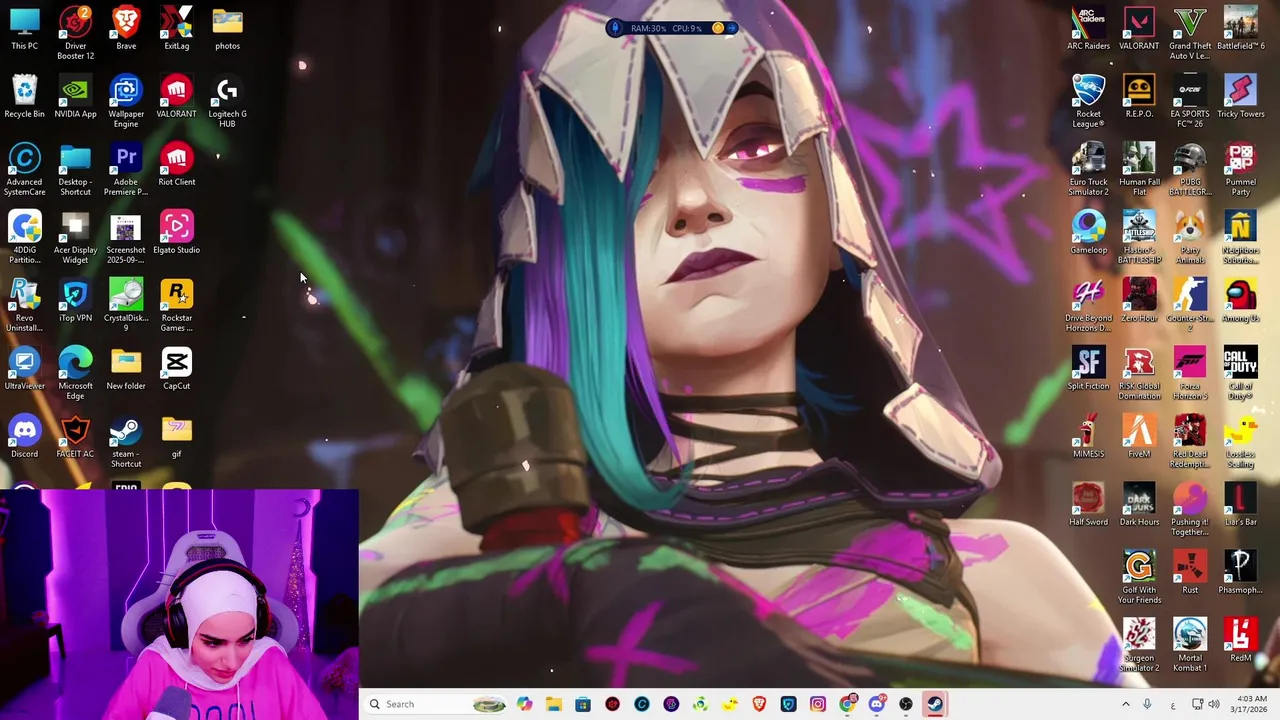This screenshot has height=720, width=1280.
Task: Select the Party Animals icon
Action: click(1190, 236)
